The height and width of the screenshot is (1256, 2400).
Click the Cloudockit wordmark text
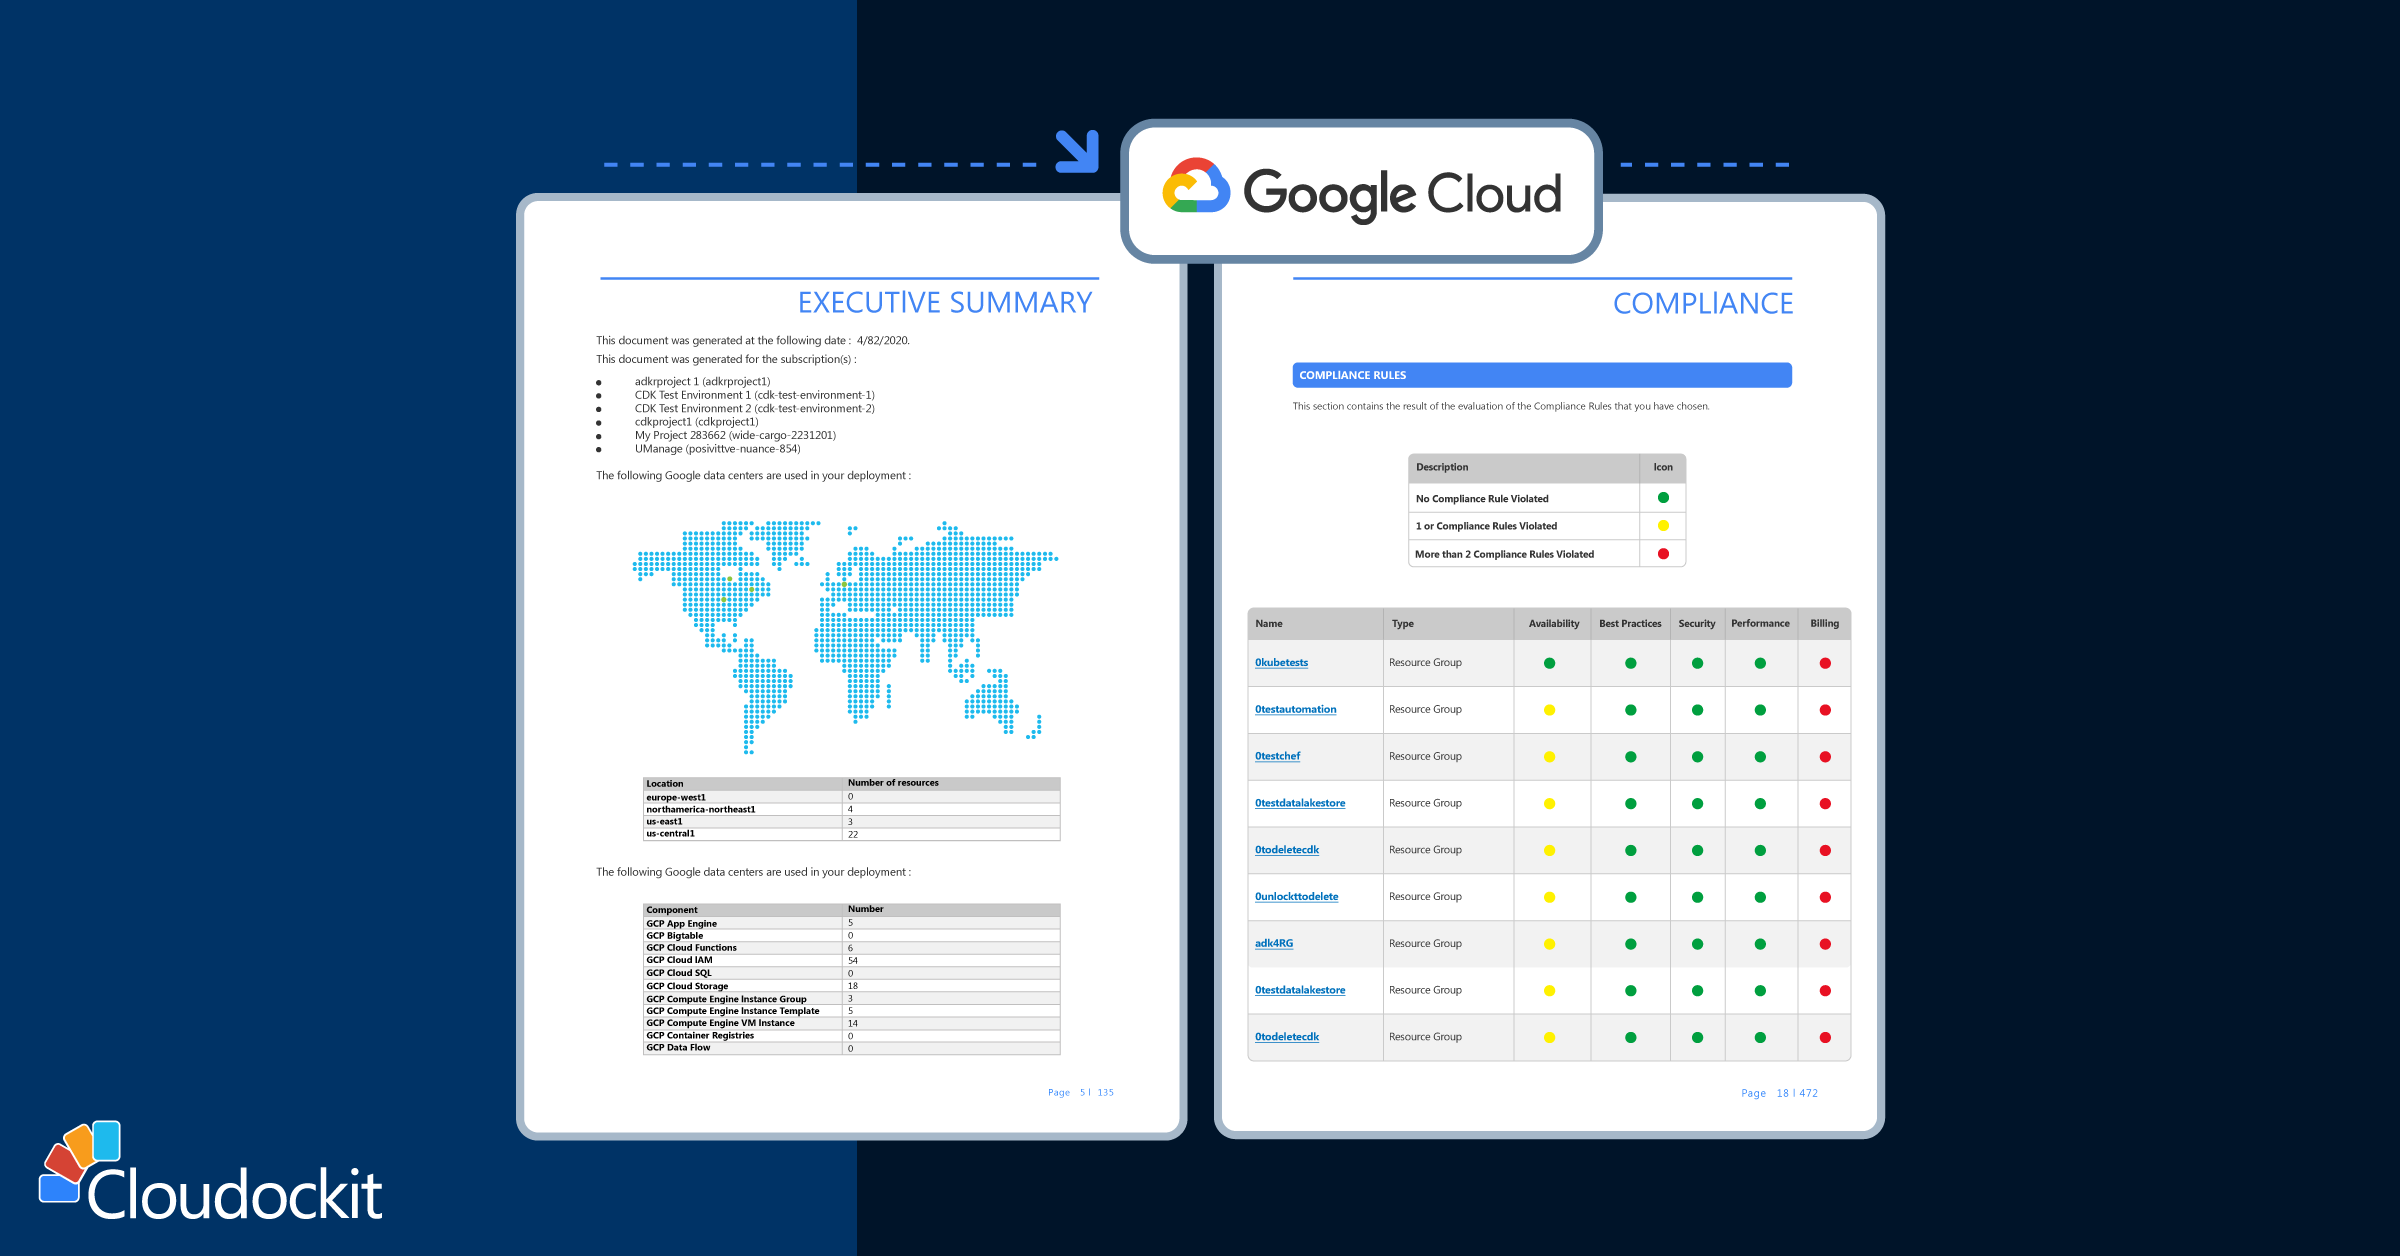235,1194
